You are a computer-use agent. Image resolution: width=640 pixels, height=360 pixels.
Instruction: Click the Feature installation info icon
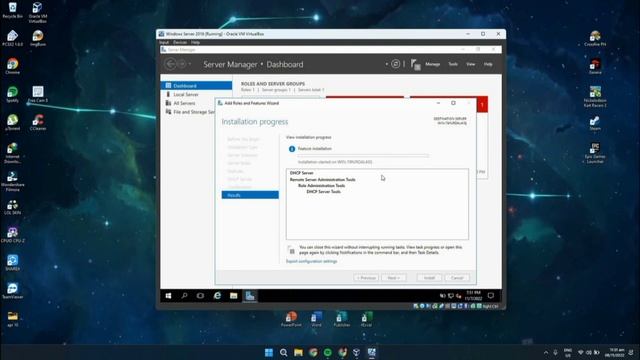tap(292, 149)
